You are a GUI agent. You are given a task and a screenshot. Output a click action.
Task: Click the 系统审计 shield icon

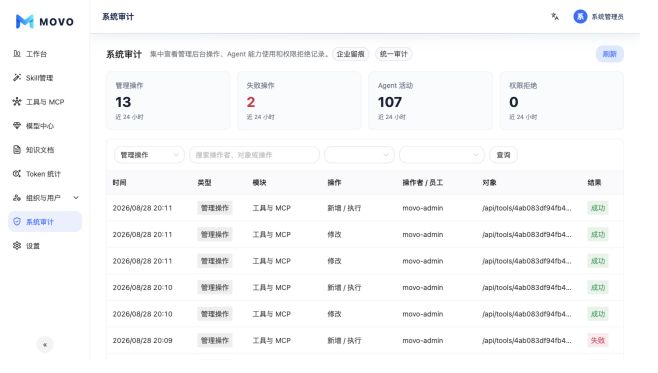(17, 222)
